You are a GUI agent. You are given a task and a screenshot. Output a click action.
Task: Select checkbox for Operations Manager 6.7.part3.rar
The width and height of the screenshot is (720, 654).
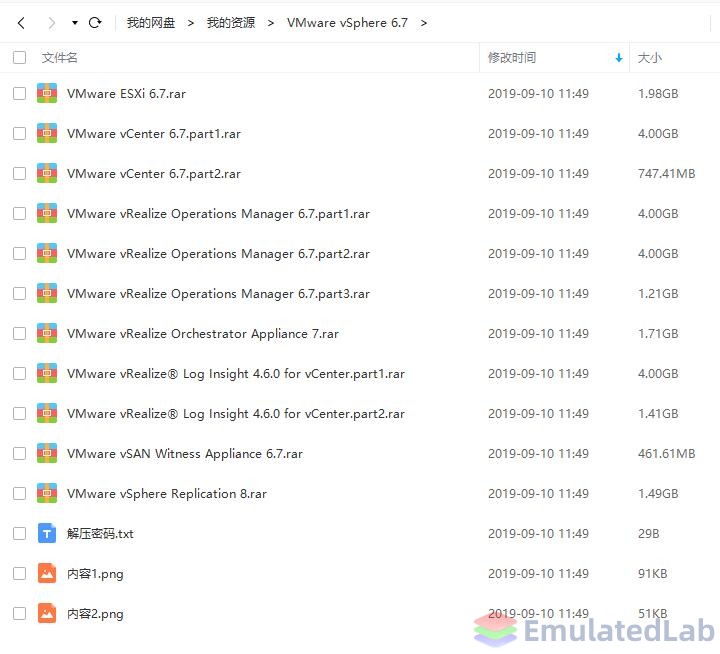click(19, 293)
